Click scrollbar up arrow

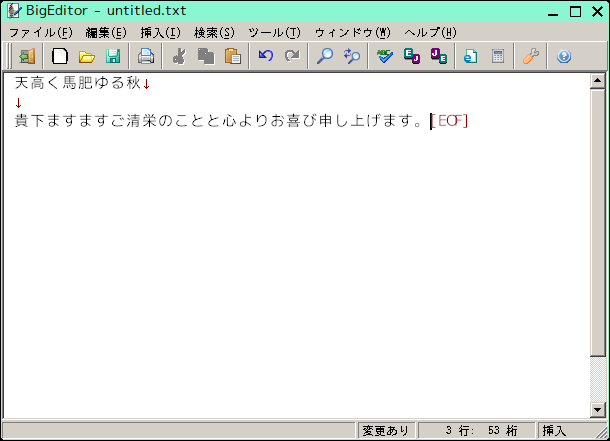coord(597,81)
